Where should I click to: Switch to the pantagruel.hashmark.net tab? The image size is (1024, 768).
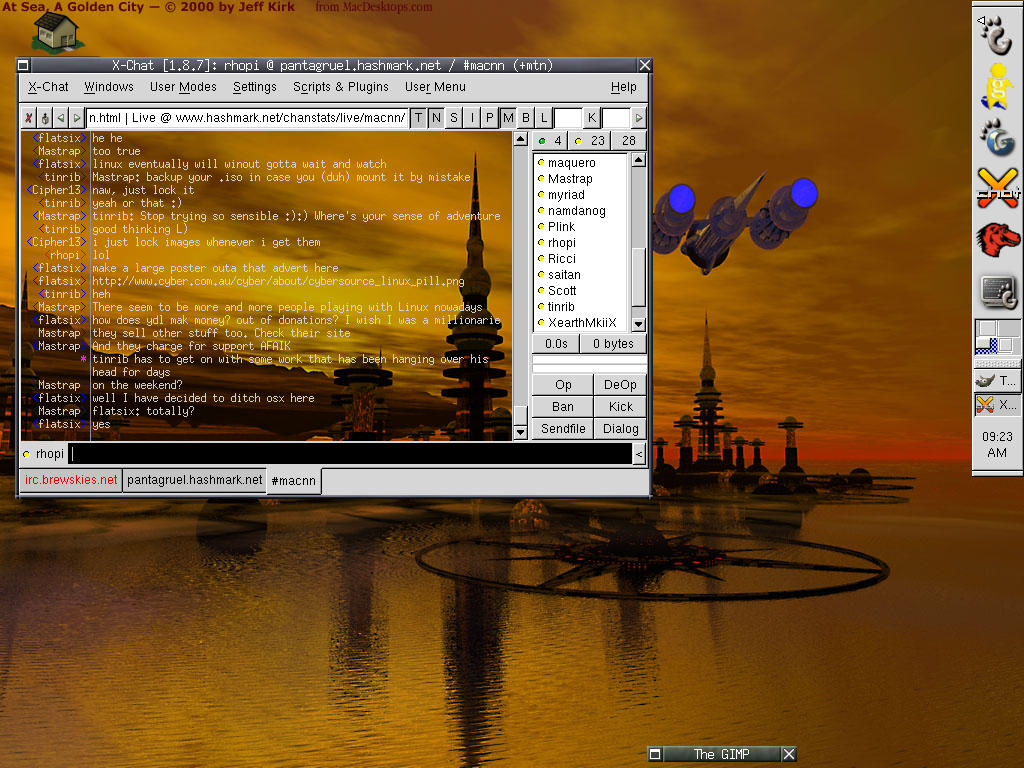pos(195,480)
